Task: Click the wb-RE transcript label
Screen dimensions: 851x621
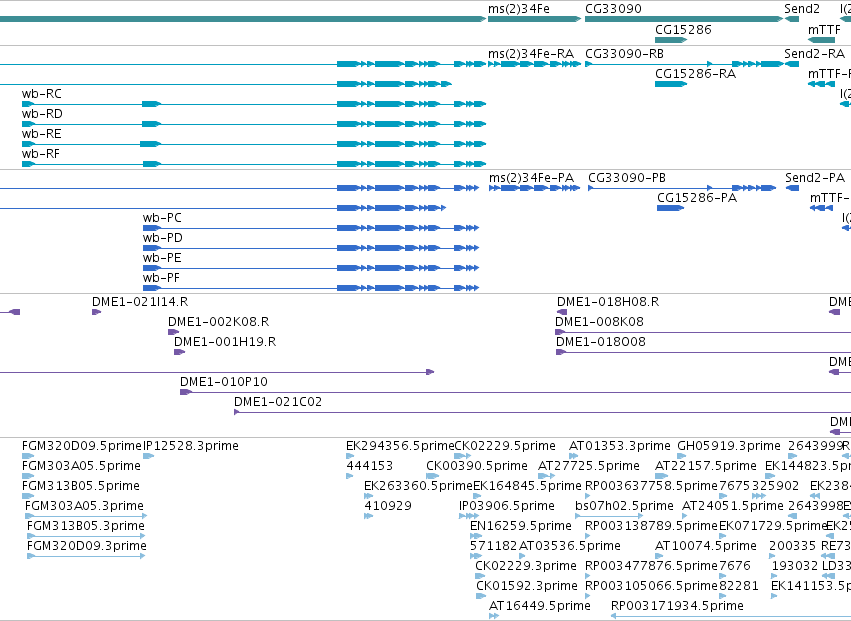Action: pos(42,134)
